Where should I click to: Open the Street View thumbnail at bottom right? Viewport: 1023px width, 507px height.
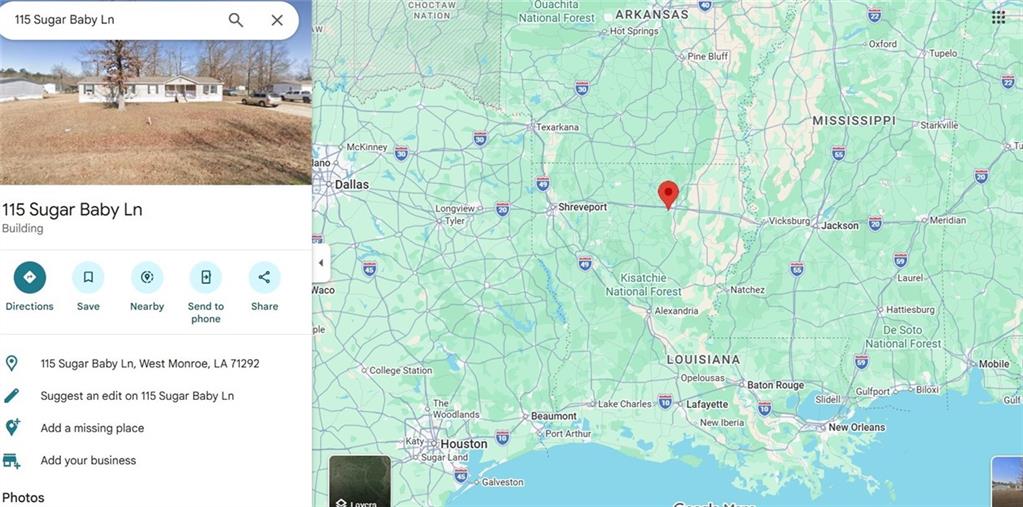click(1007, 482)
